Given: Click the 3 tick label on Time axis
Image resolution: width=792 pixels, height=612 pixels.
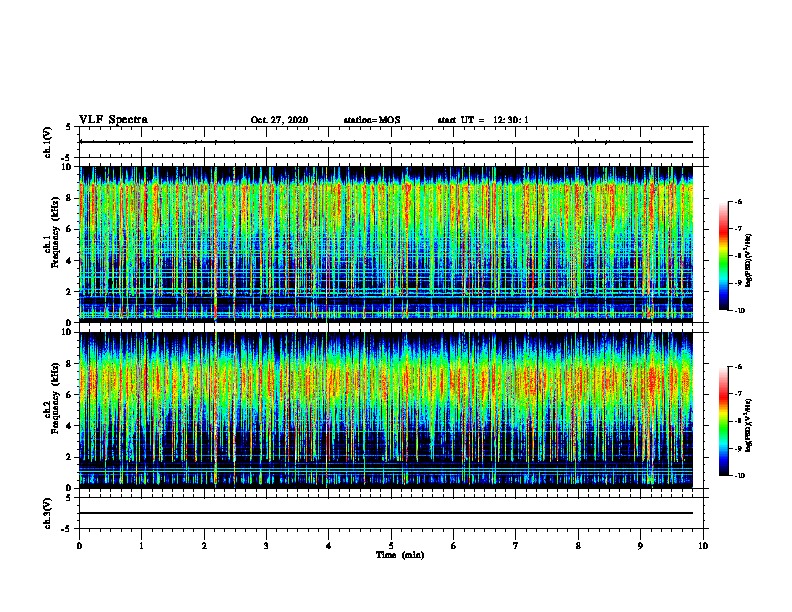Looking at the screenshot, I should (x=266, y=546).
